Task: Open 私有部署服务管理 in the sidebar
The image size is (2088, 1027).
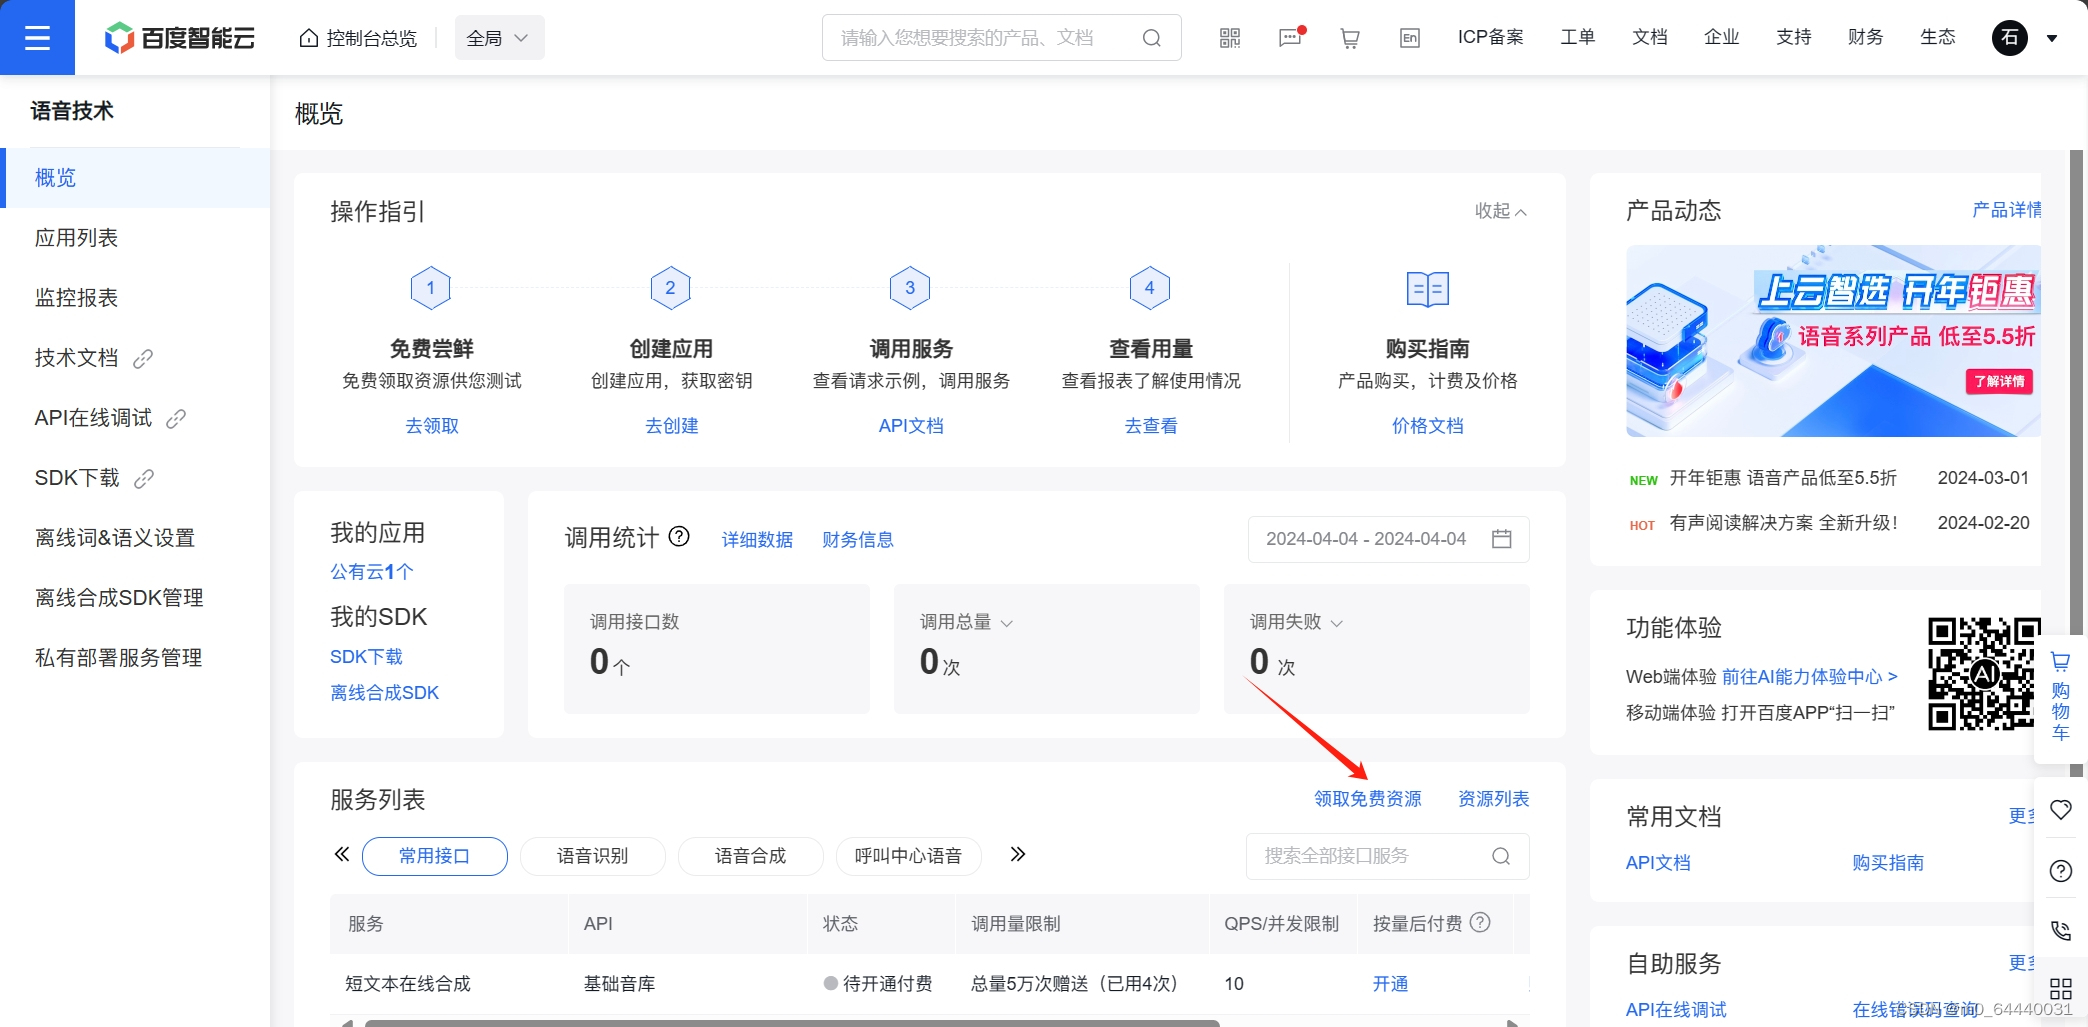Action: pos(135,658)
